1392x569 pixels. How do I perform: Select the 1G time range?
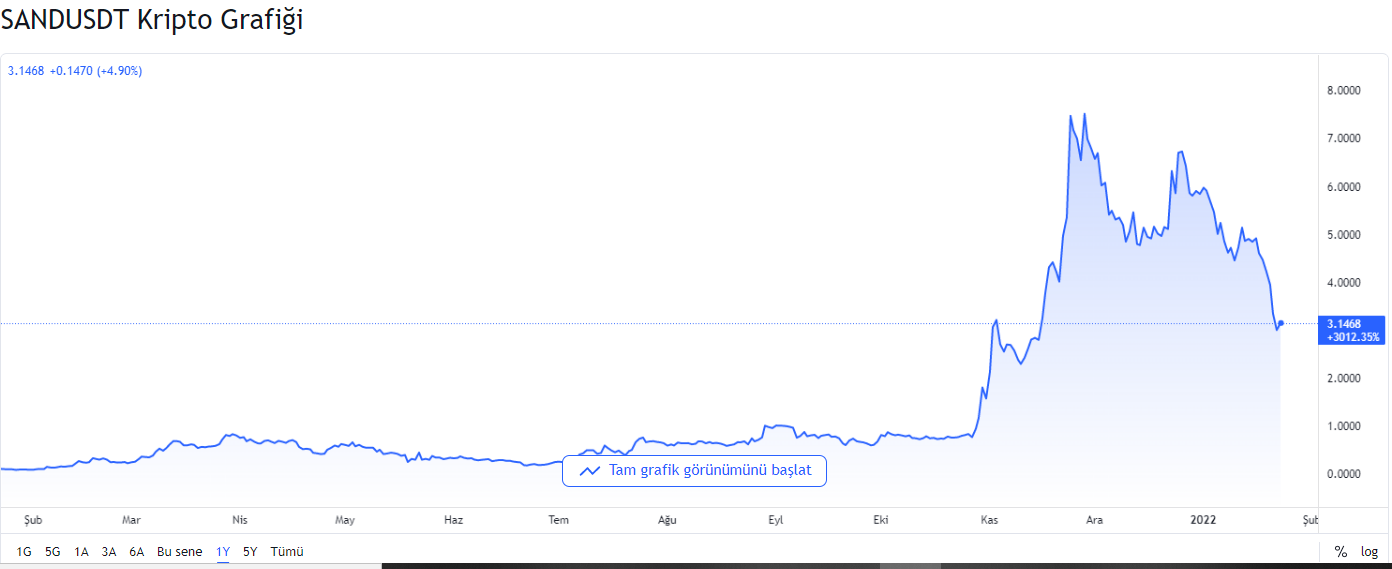pos(24,551)
